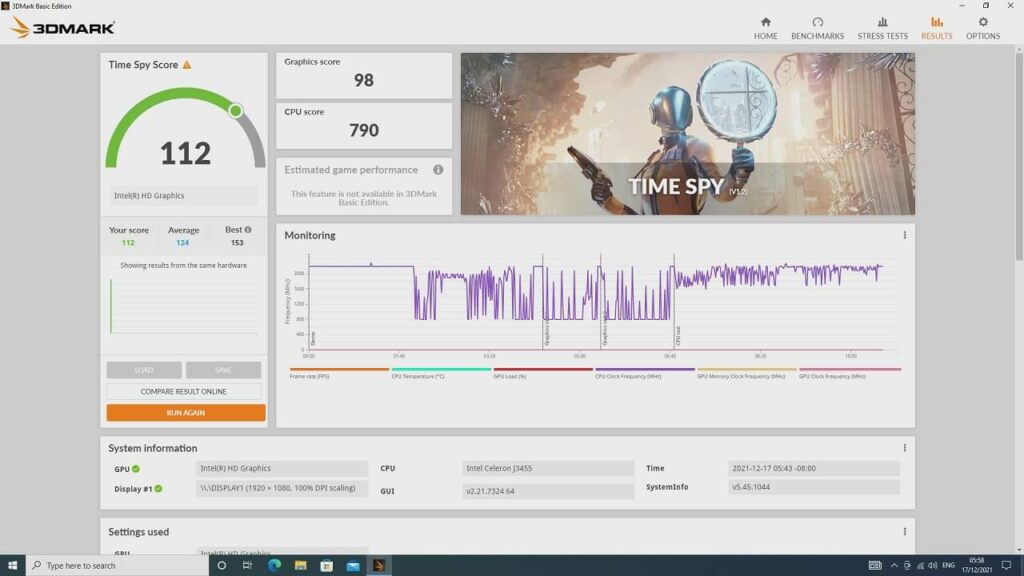Click the CPU score 790 value
This screenshot has width=1024, height=576.
pos(364,131)
